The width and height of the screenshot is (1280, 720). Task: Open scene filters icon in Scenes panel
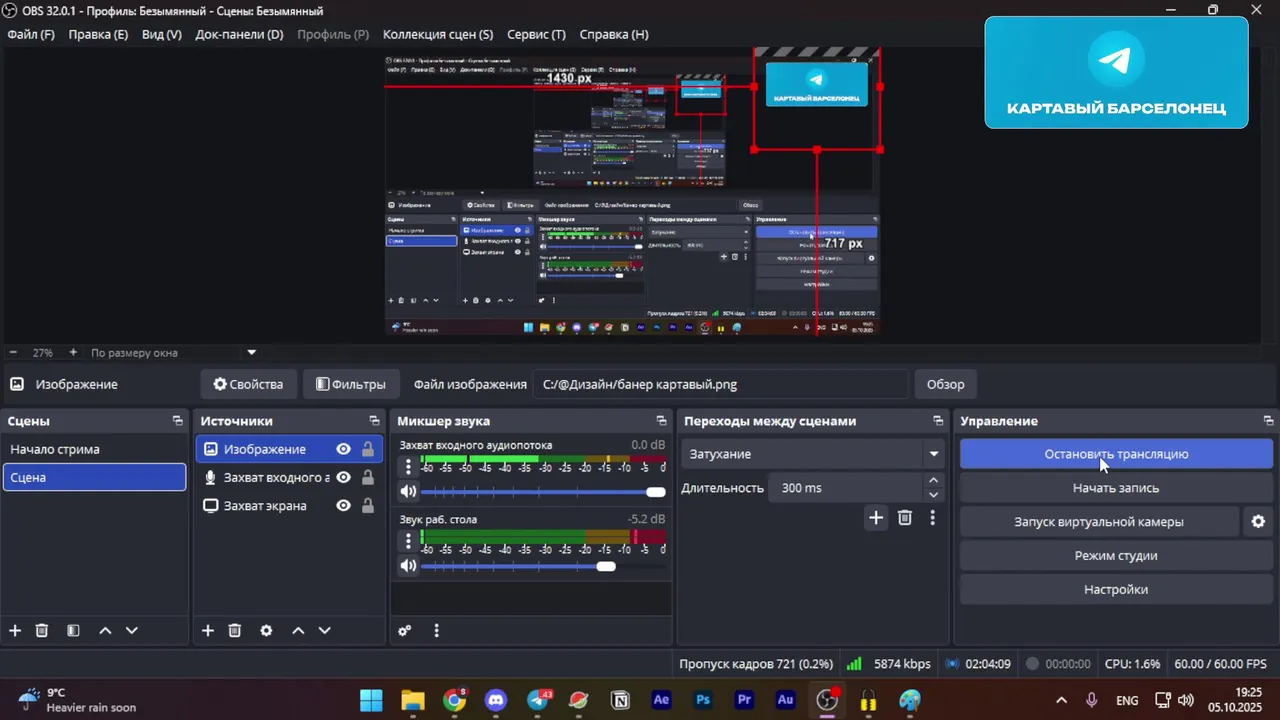point(73,631)
